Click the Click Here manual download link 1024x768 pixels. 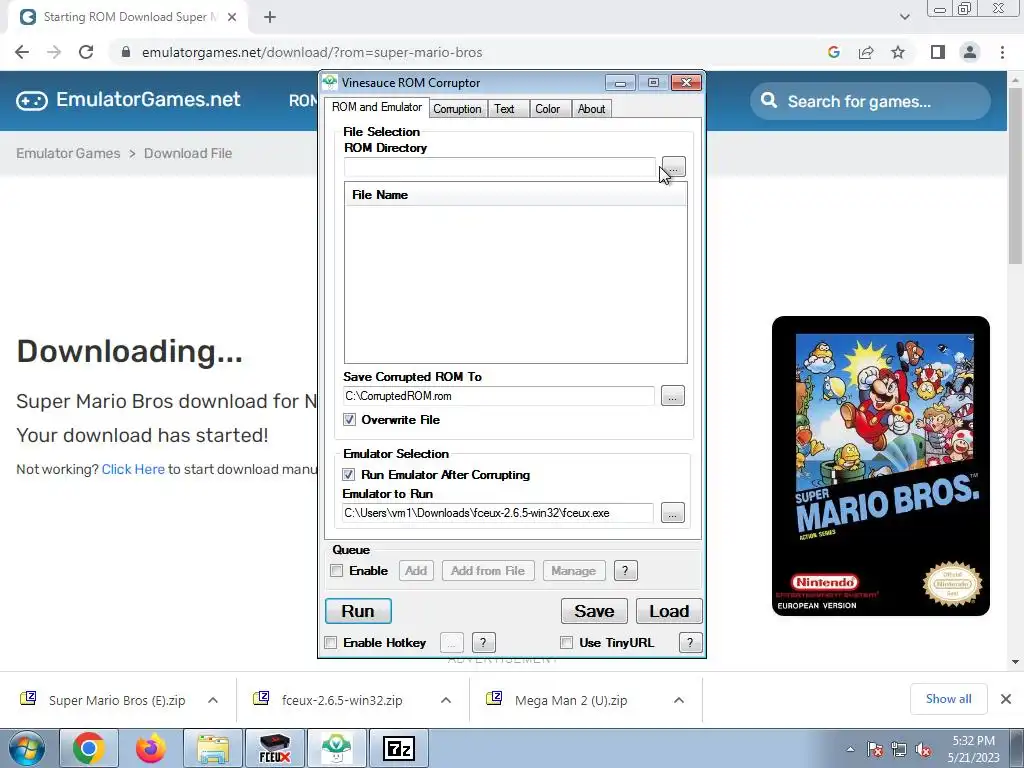[133, 470]
